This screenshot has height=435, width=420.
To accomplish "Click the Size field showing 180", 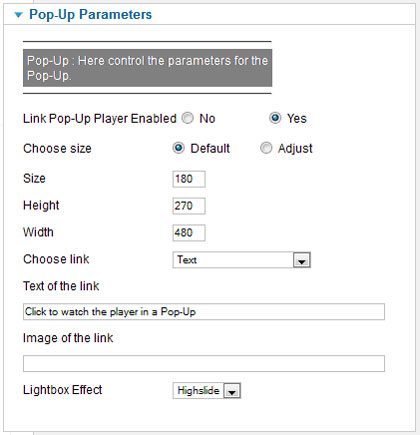I will coord(189,179).
